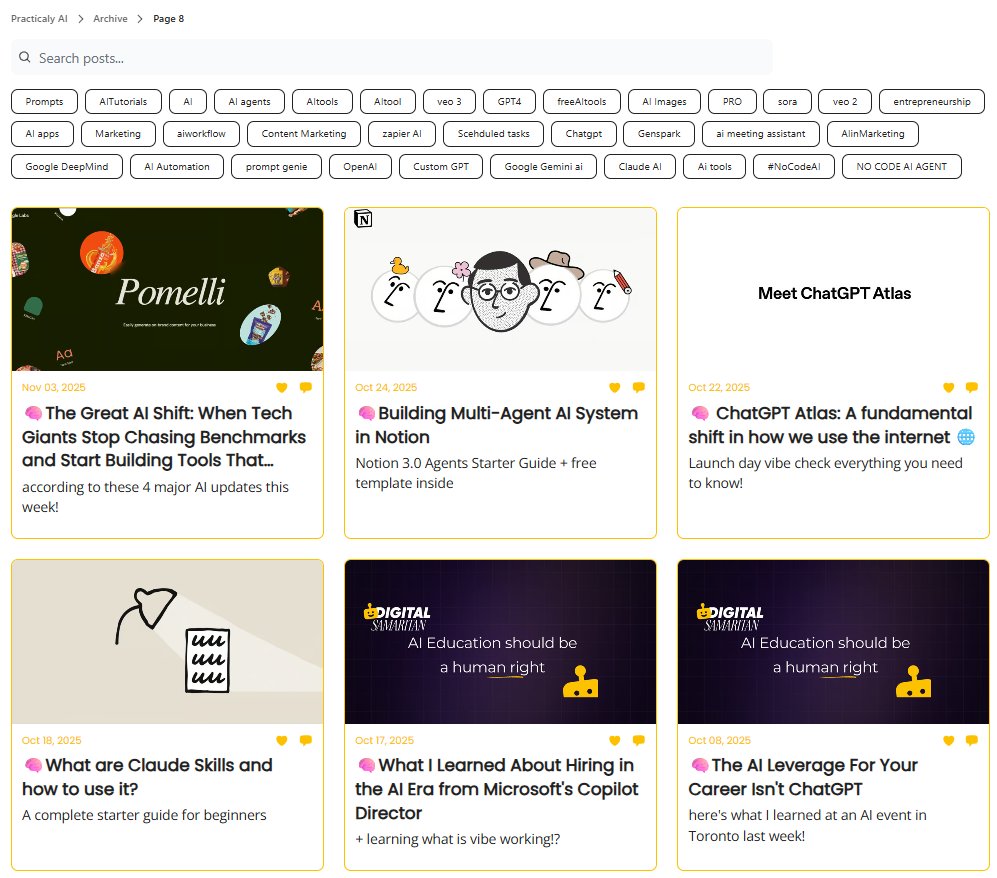Screen dimensions: 997x878
Task: Focus the Search posts field
Action: click(x=392, y=58)
